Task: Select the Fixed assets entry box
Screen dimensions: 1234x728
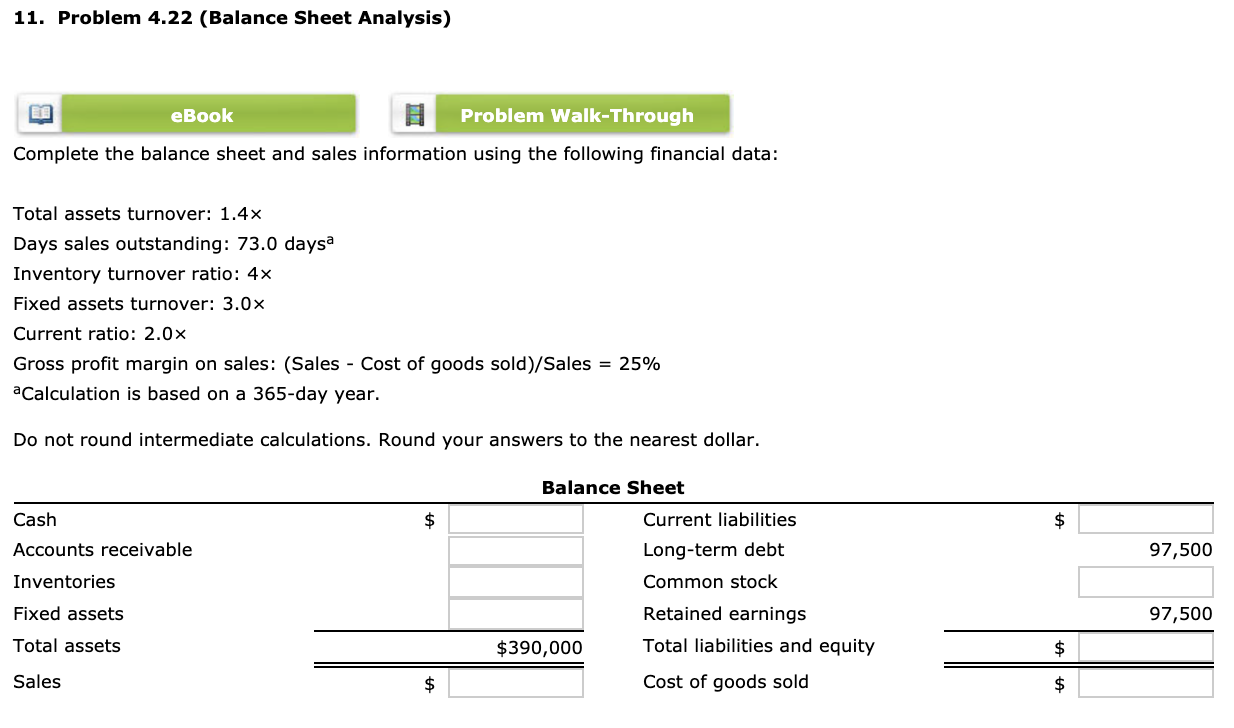Action: (x=515, y=614)
